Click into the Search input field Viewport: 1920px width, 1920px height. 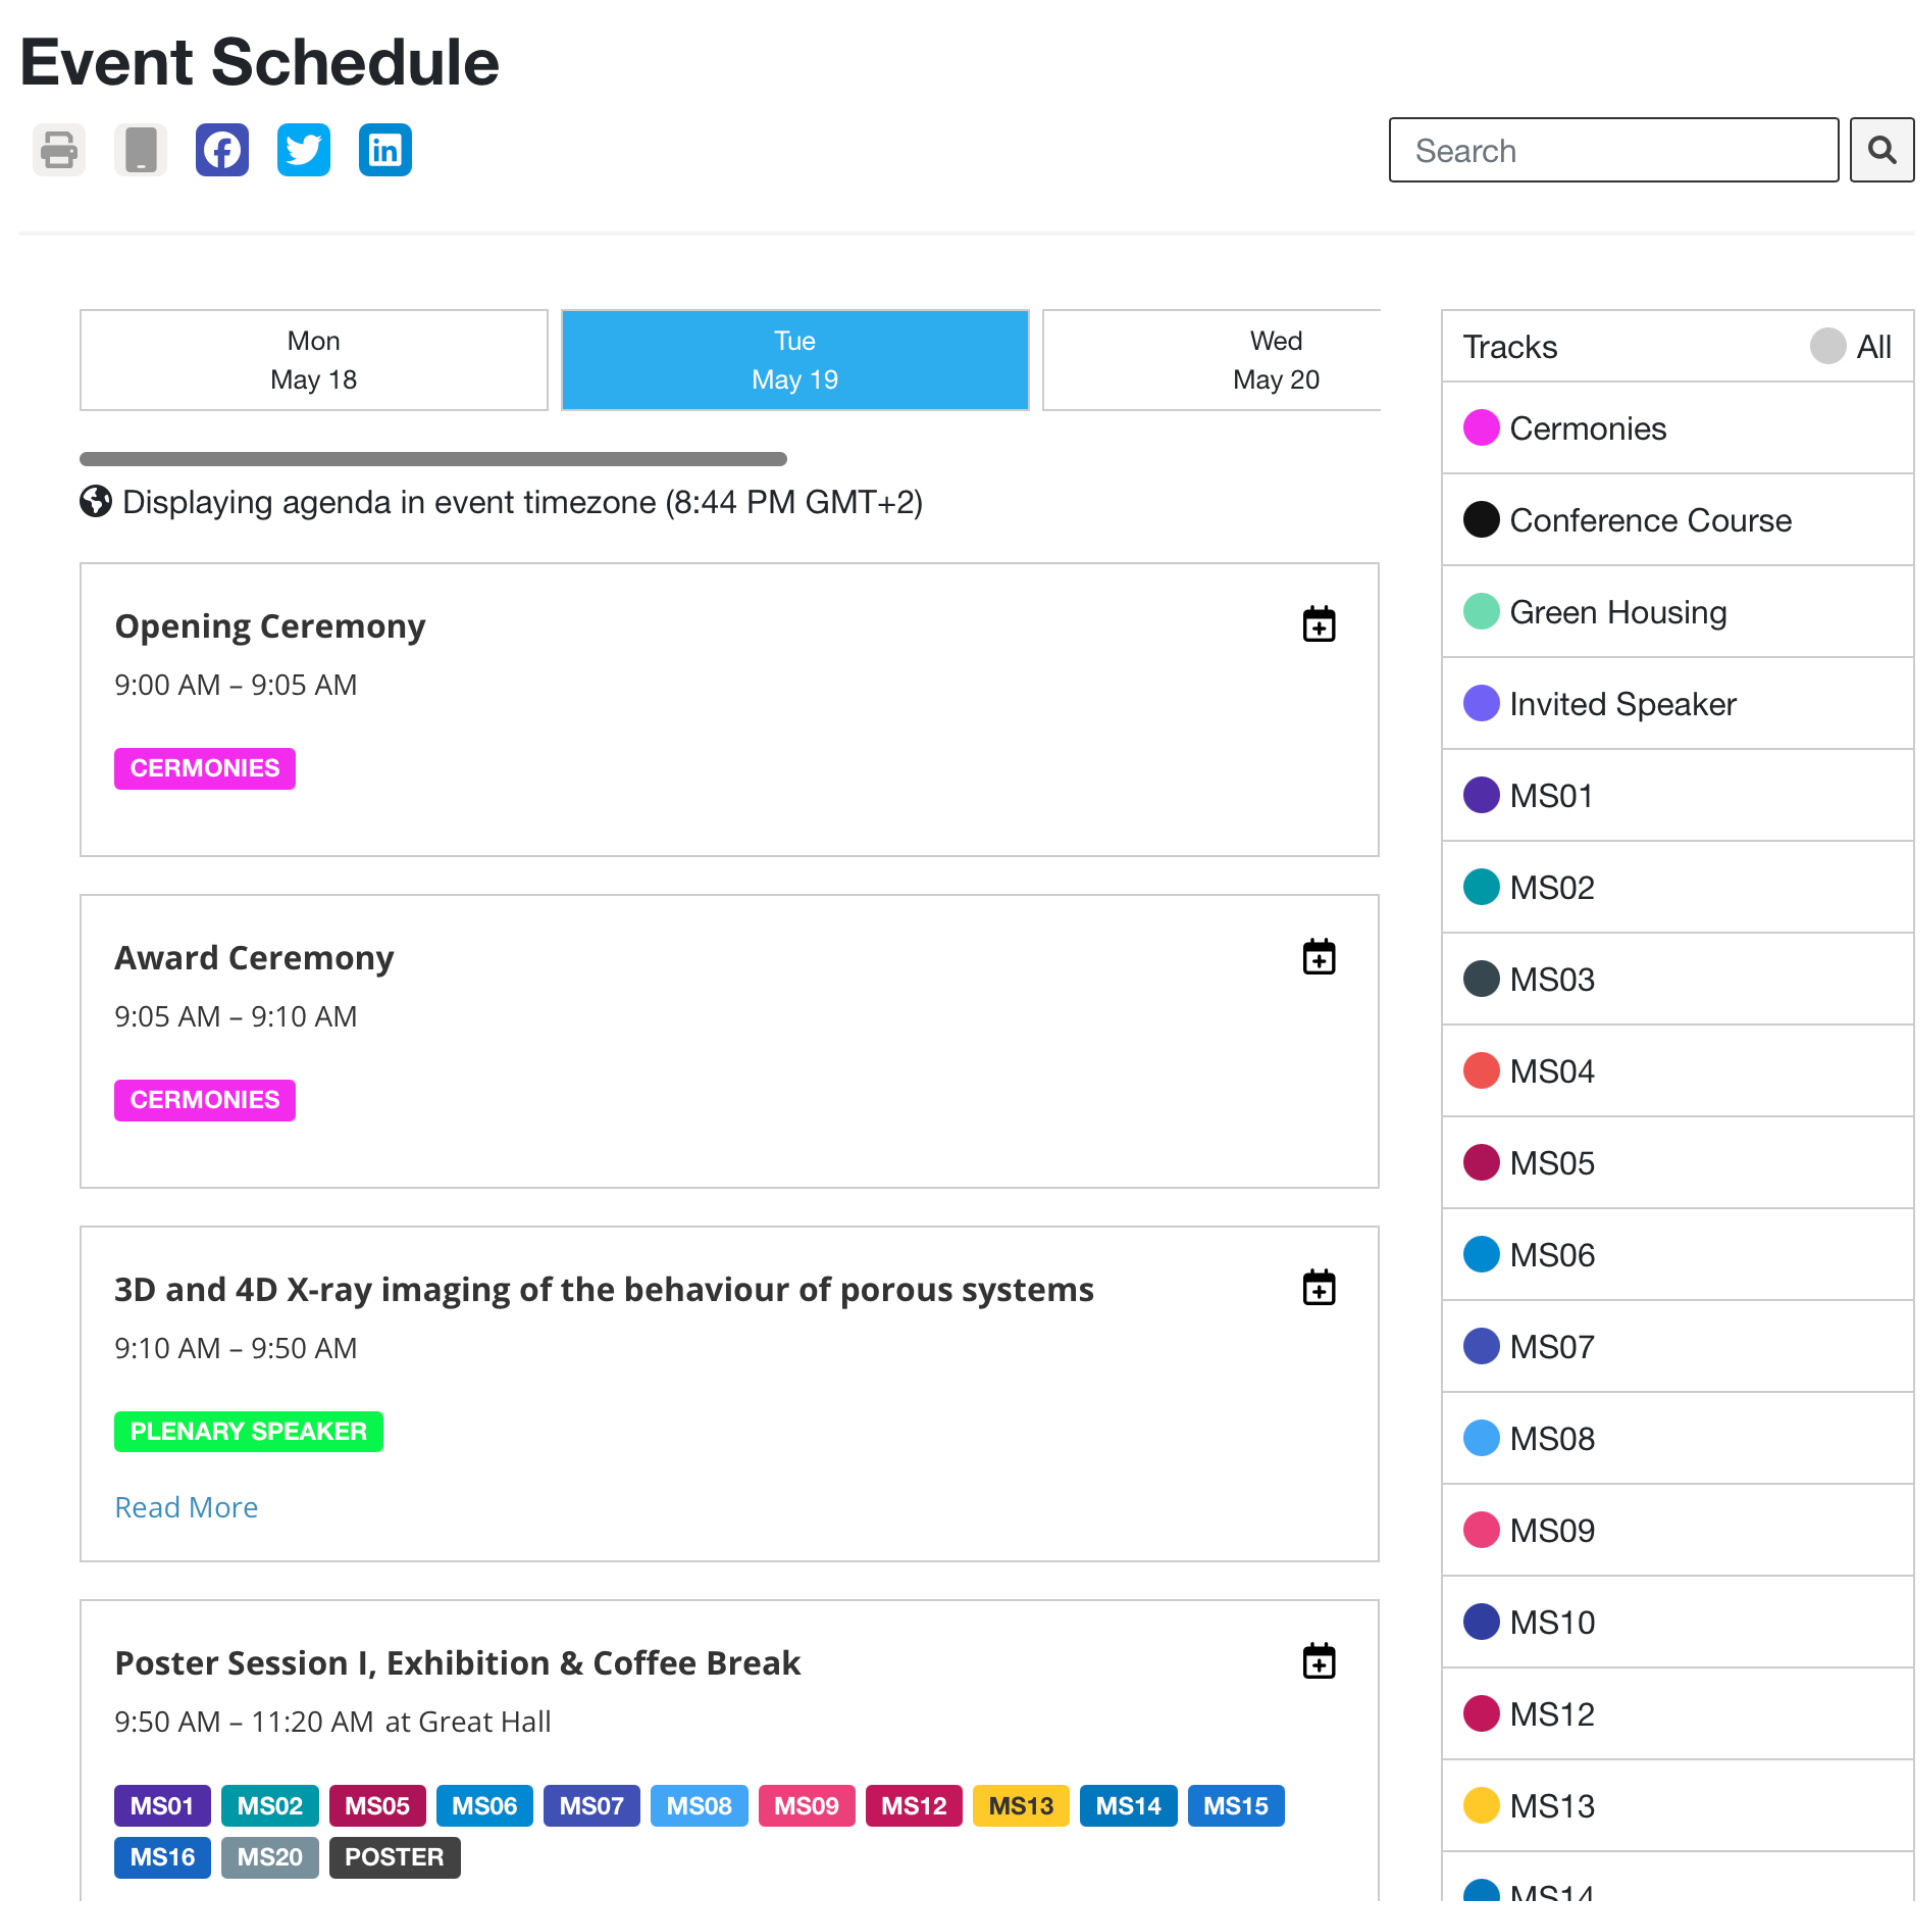tap(1612, 150)
